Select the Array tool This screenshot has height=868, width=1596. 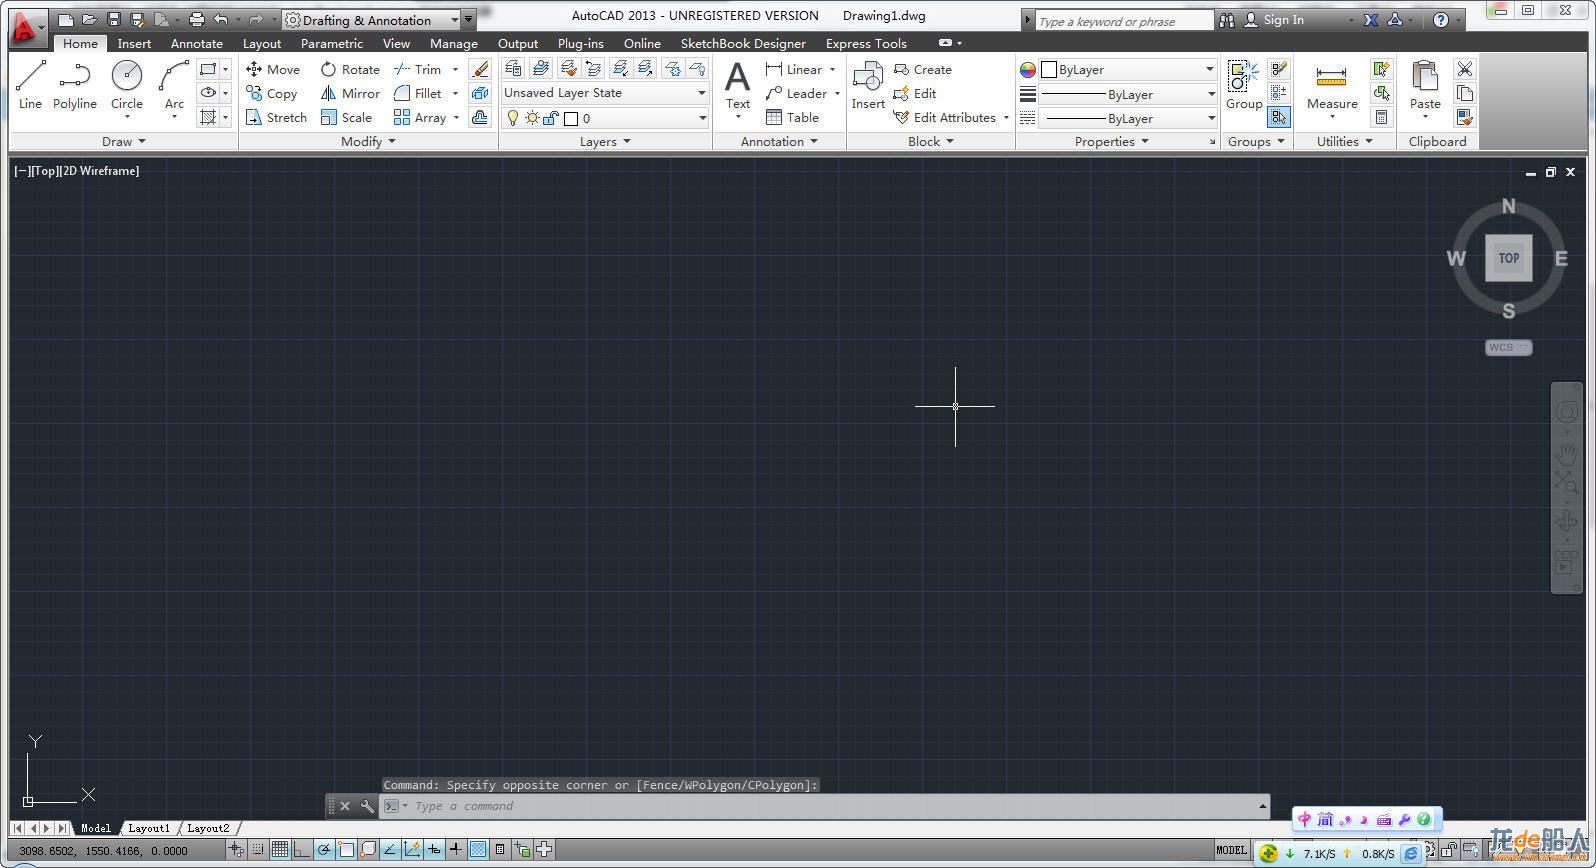(x=420, y=117)
